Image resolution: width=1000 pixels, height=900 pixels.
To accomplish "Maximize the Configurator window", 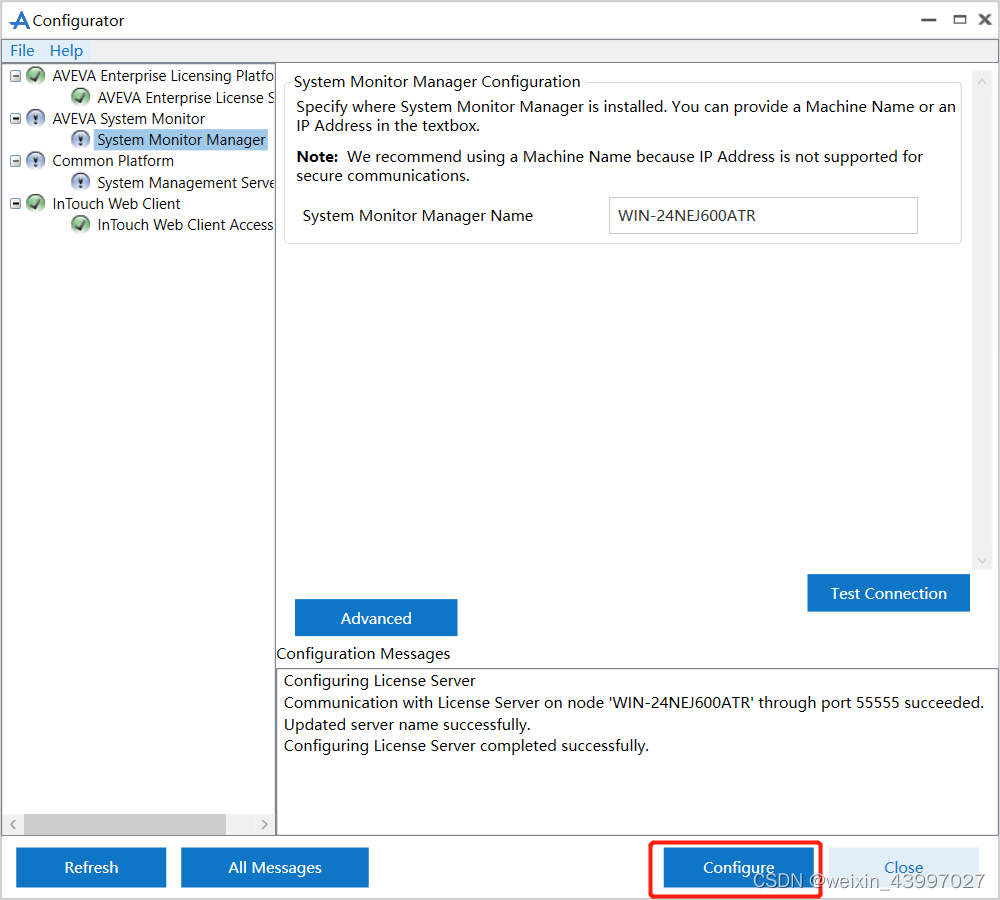I will [959, 20].
